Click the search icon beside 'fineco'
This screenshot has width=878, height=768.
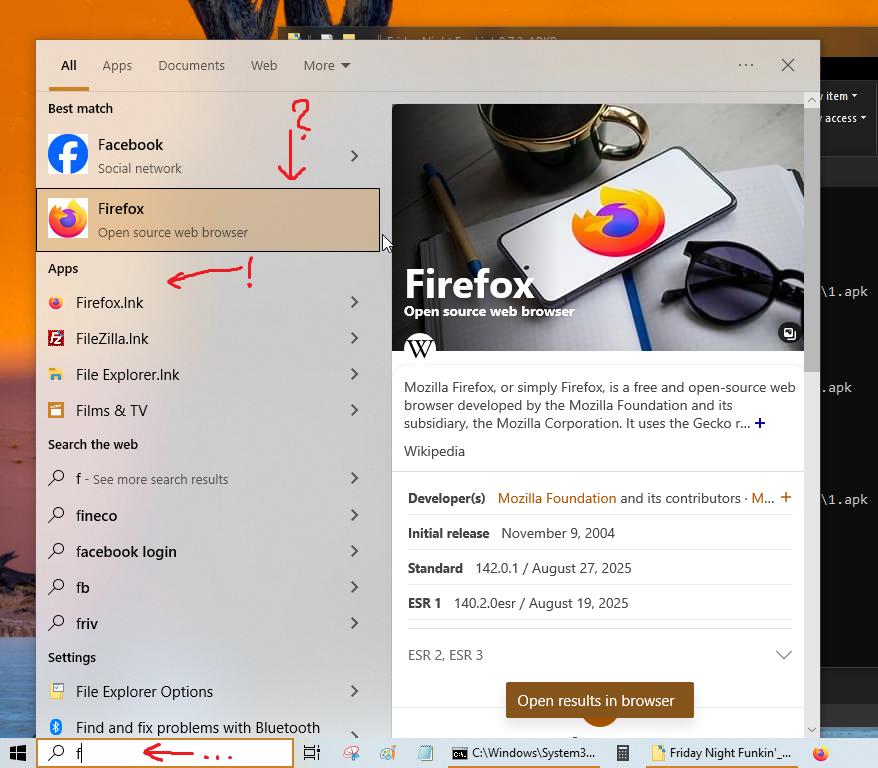tap(56, 515)
